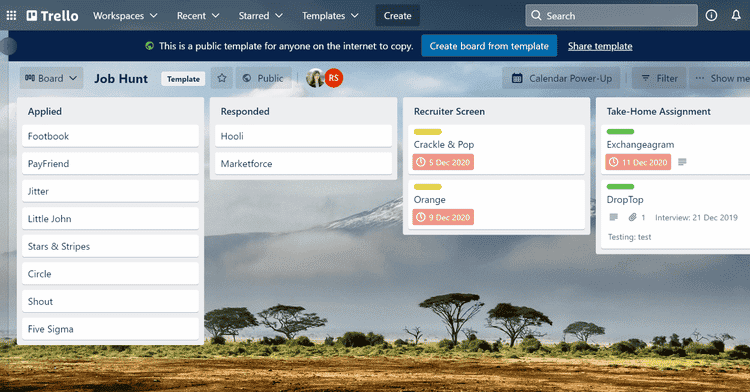
Task: Click the Trello logo home link
Action: [52, 16]
